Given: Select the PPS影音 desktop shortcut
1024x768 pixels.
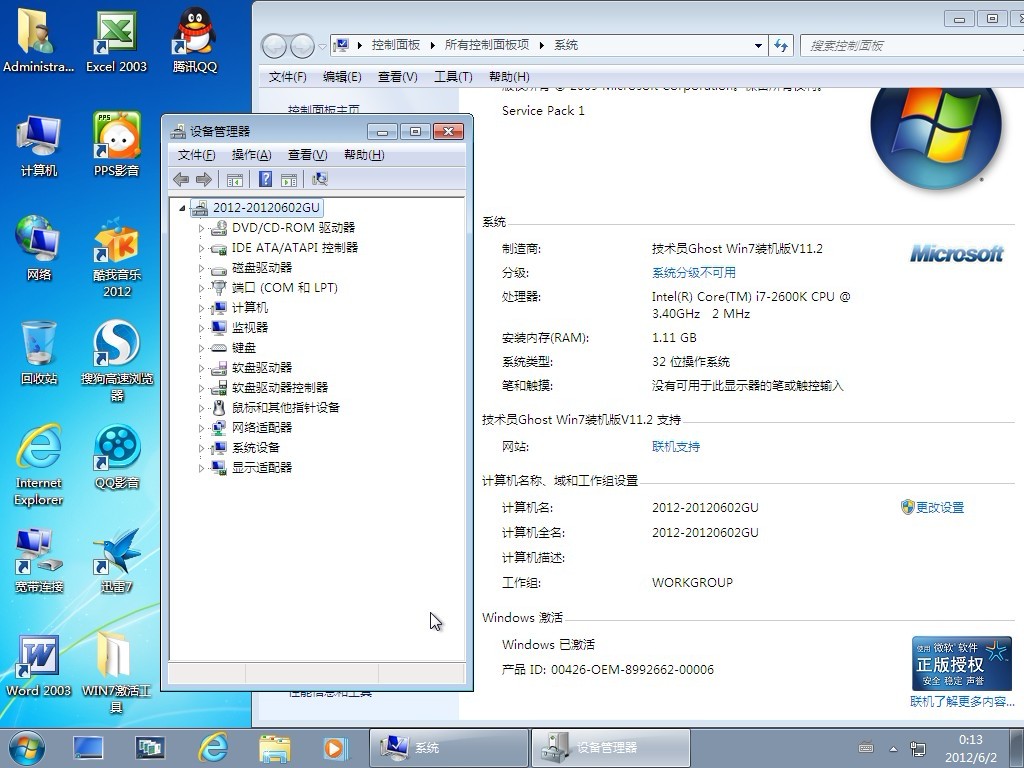Looking at the screenshot, I should [x=116, y=145].
